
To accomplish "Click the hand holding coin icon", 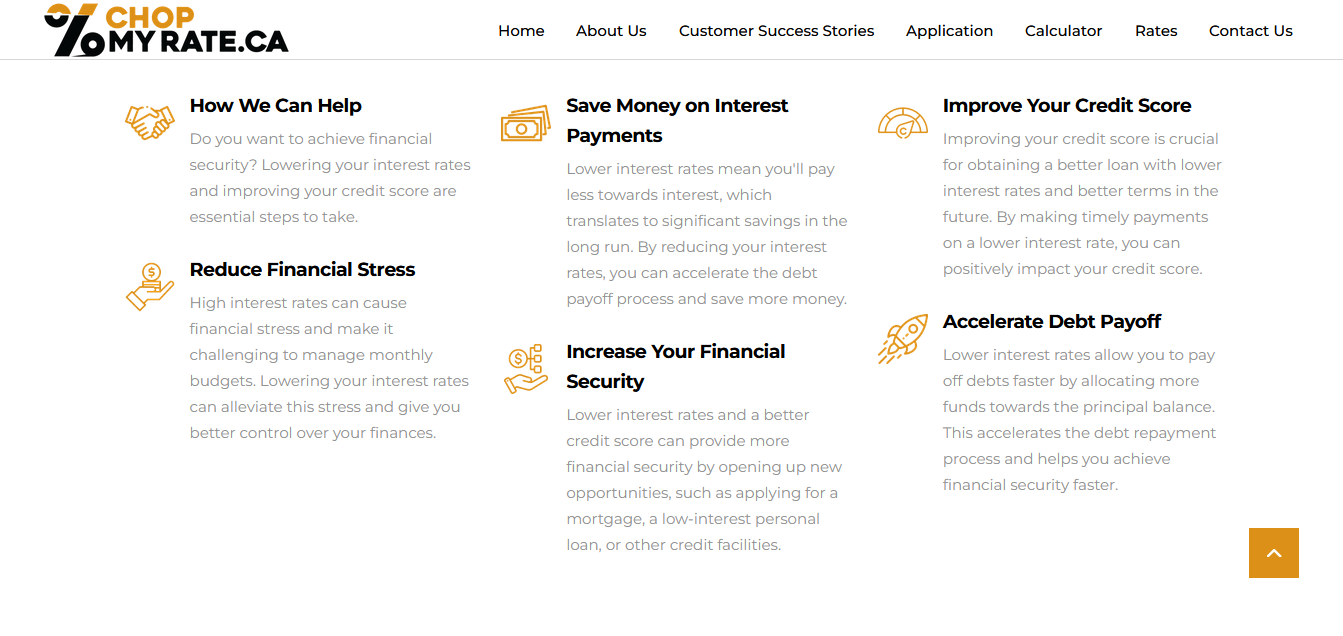I will (150, 286).
